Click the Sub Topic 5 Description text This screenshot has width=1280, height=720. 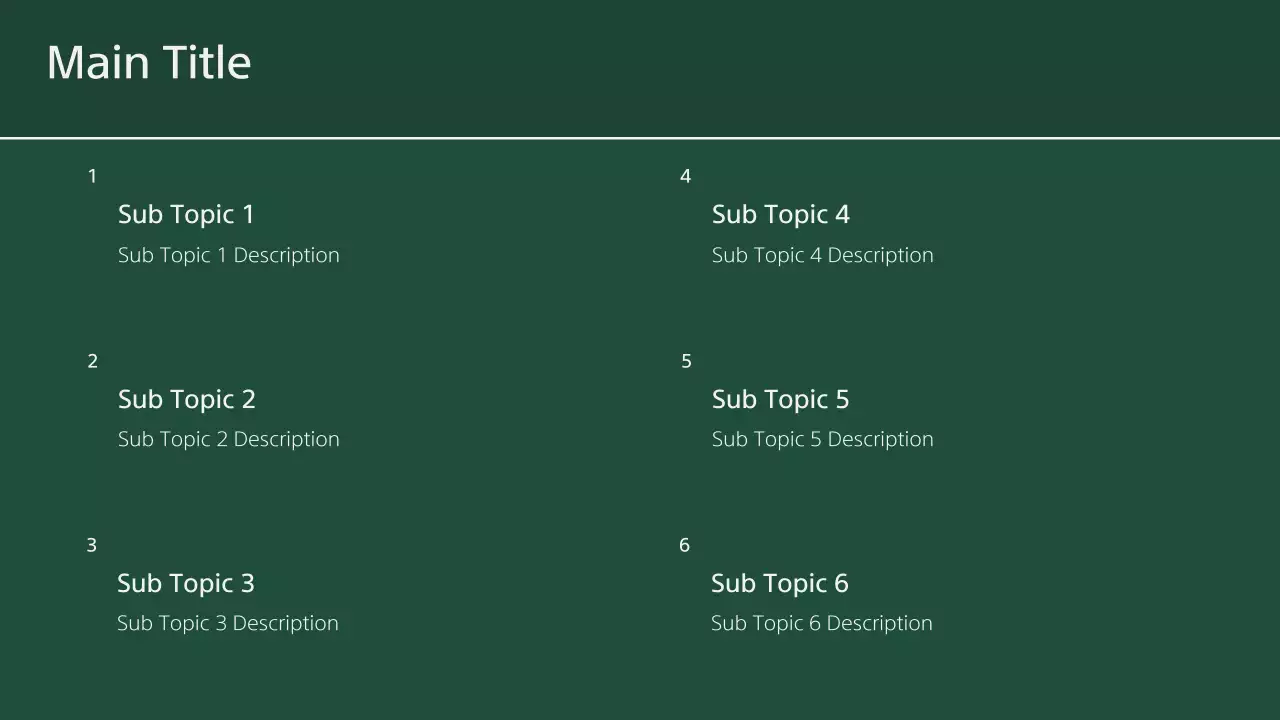822,439
